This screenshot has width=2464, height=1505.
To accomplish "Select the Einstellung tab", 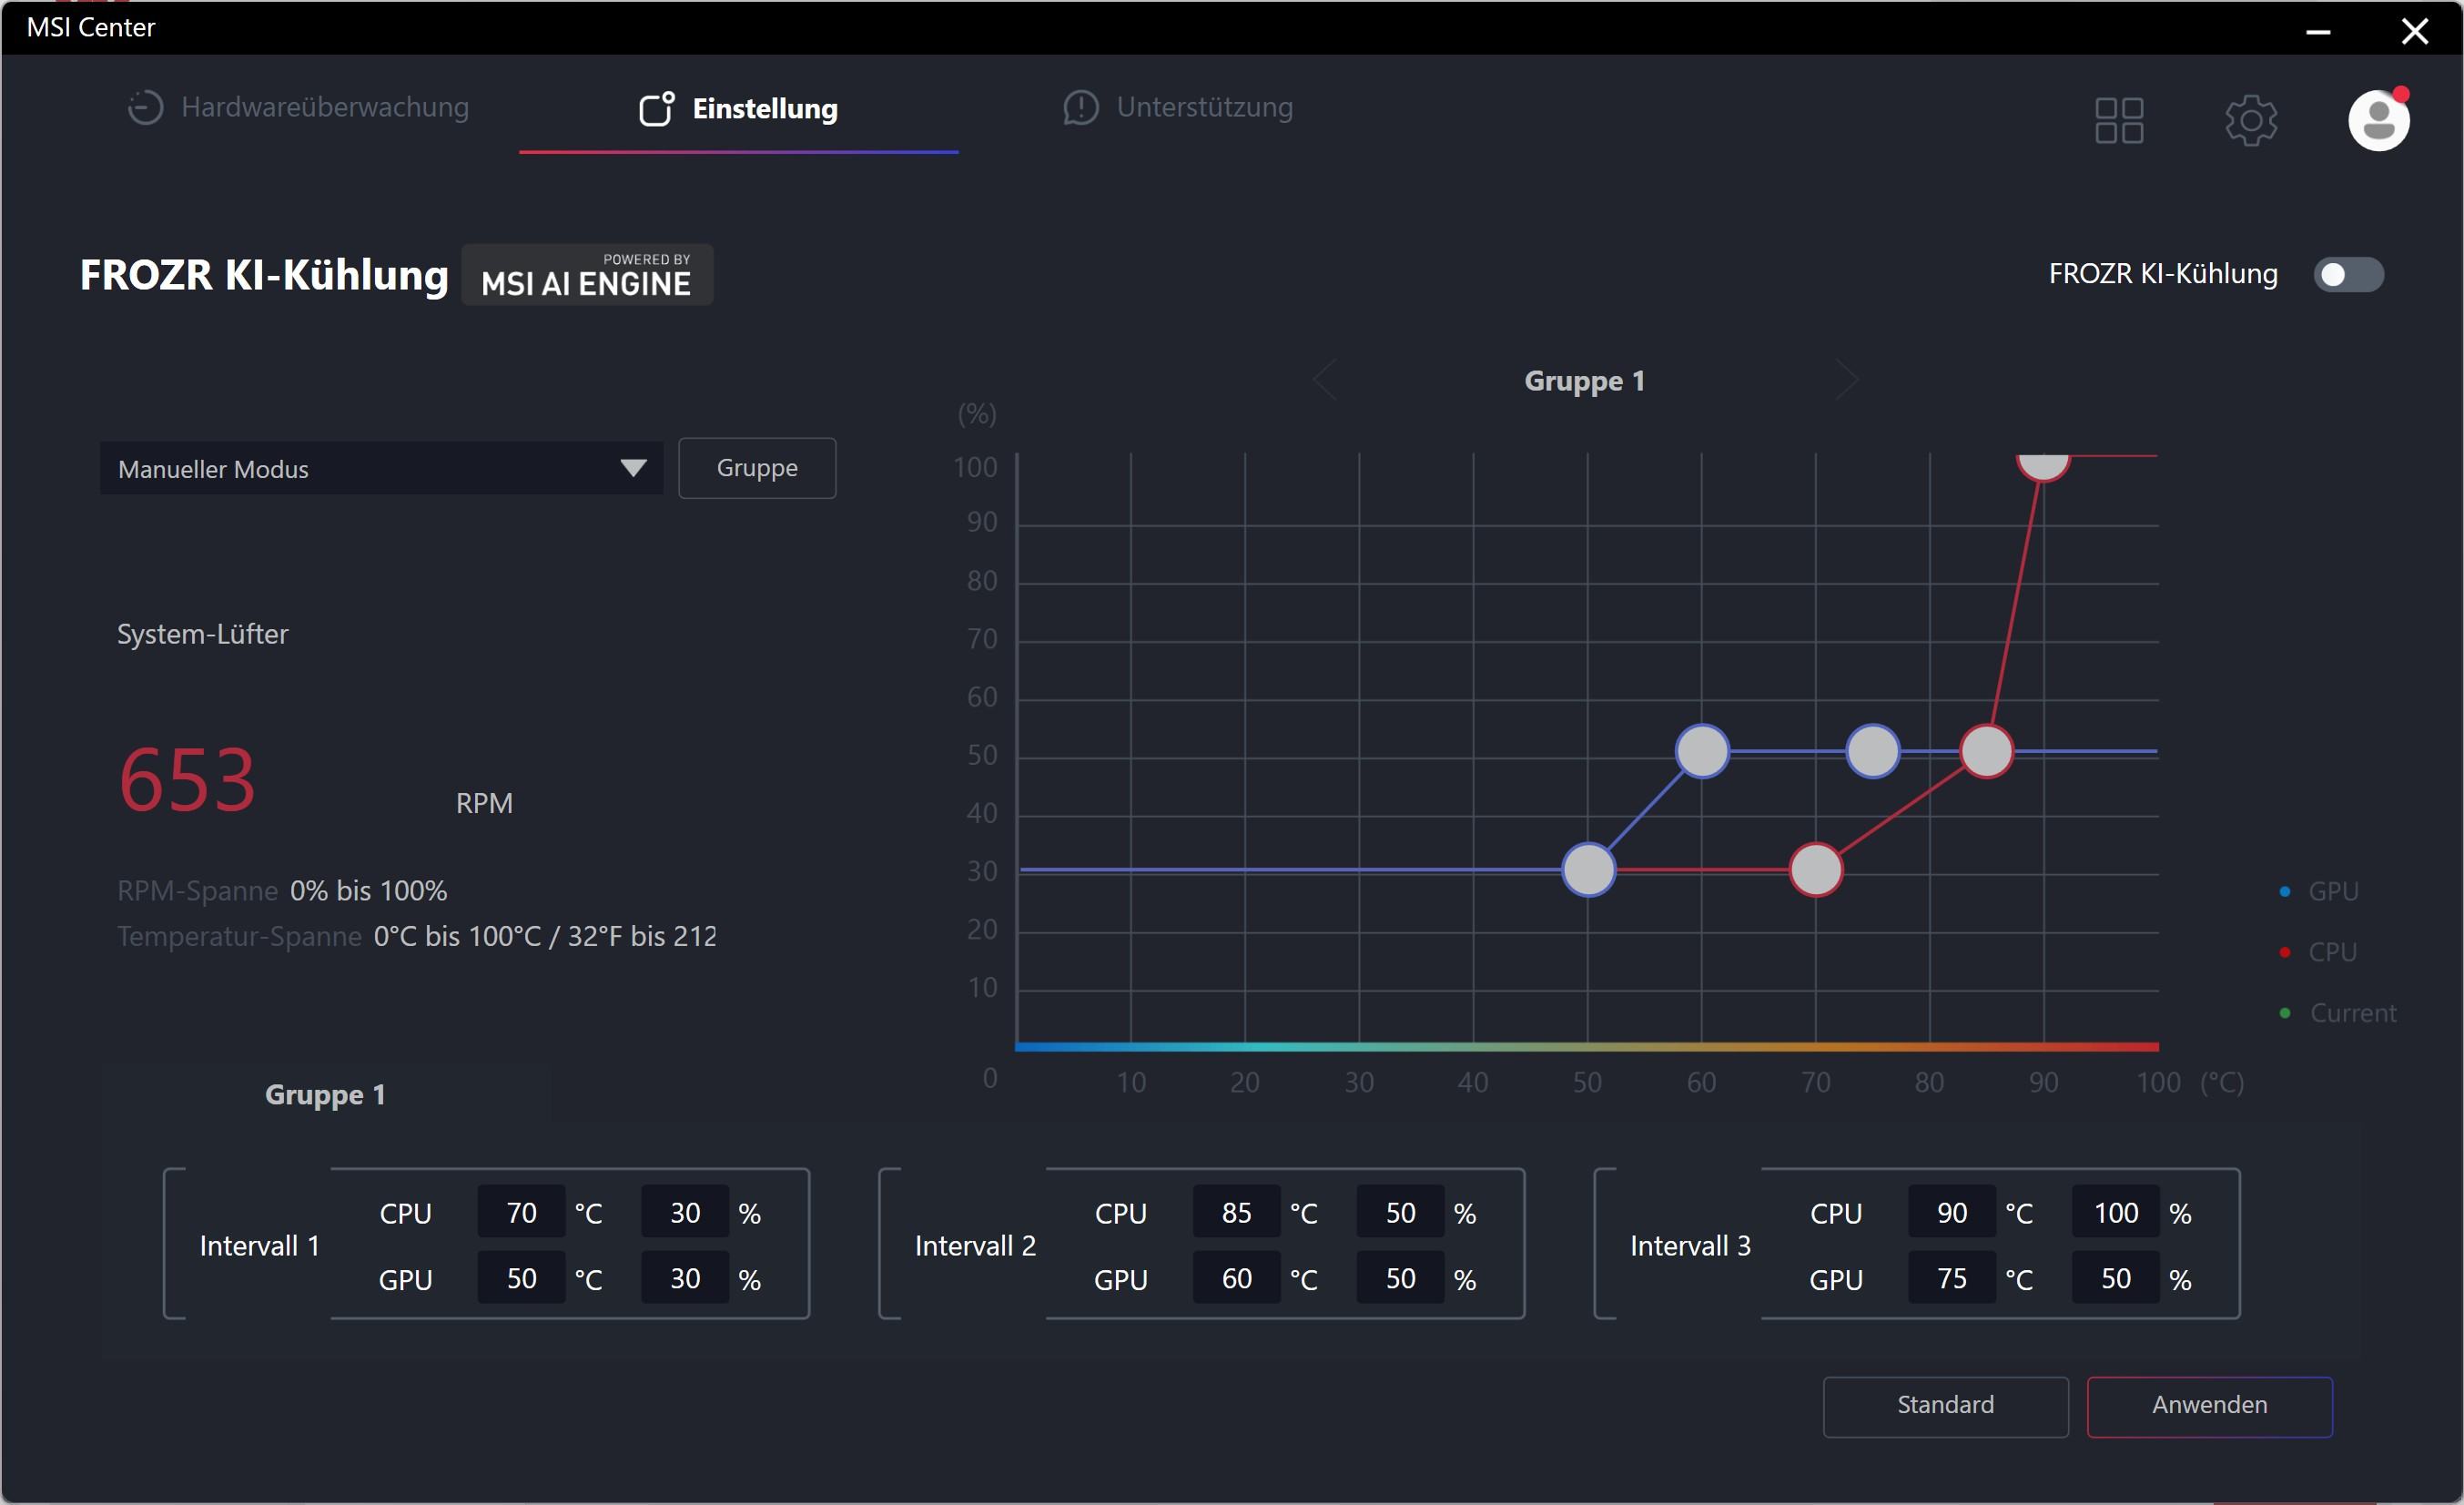I will coord(764,108).
